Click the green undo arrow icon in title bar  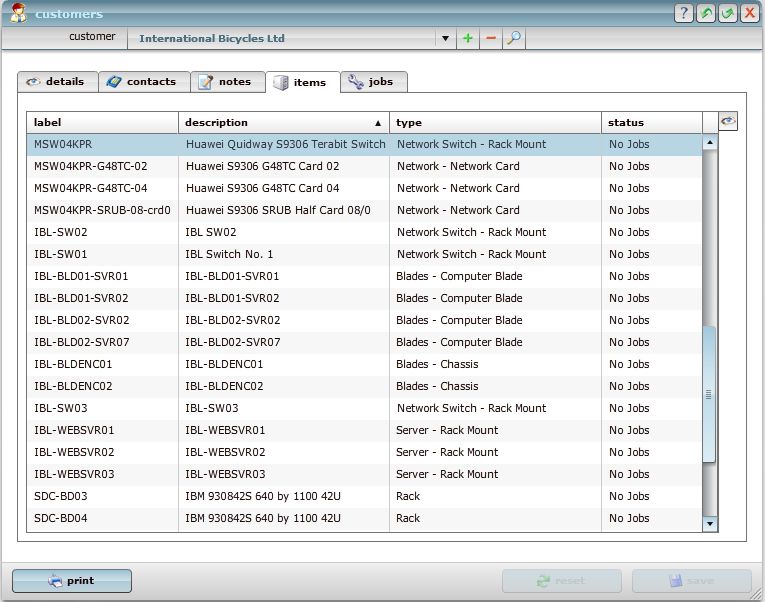706,13
